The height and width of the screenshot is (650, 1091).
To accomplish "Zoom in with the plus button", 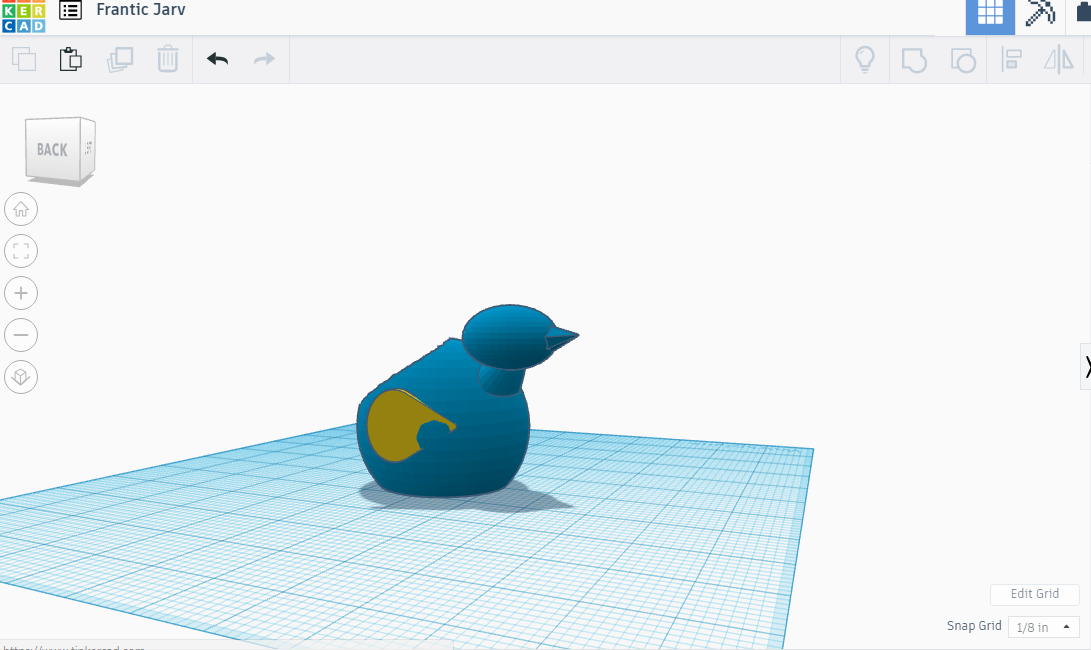I will click(21, 293).
